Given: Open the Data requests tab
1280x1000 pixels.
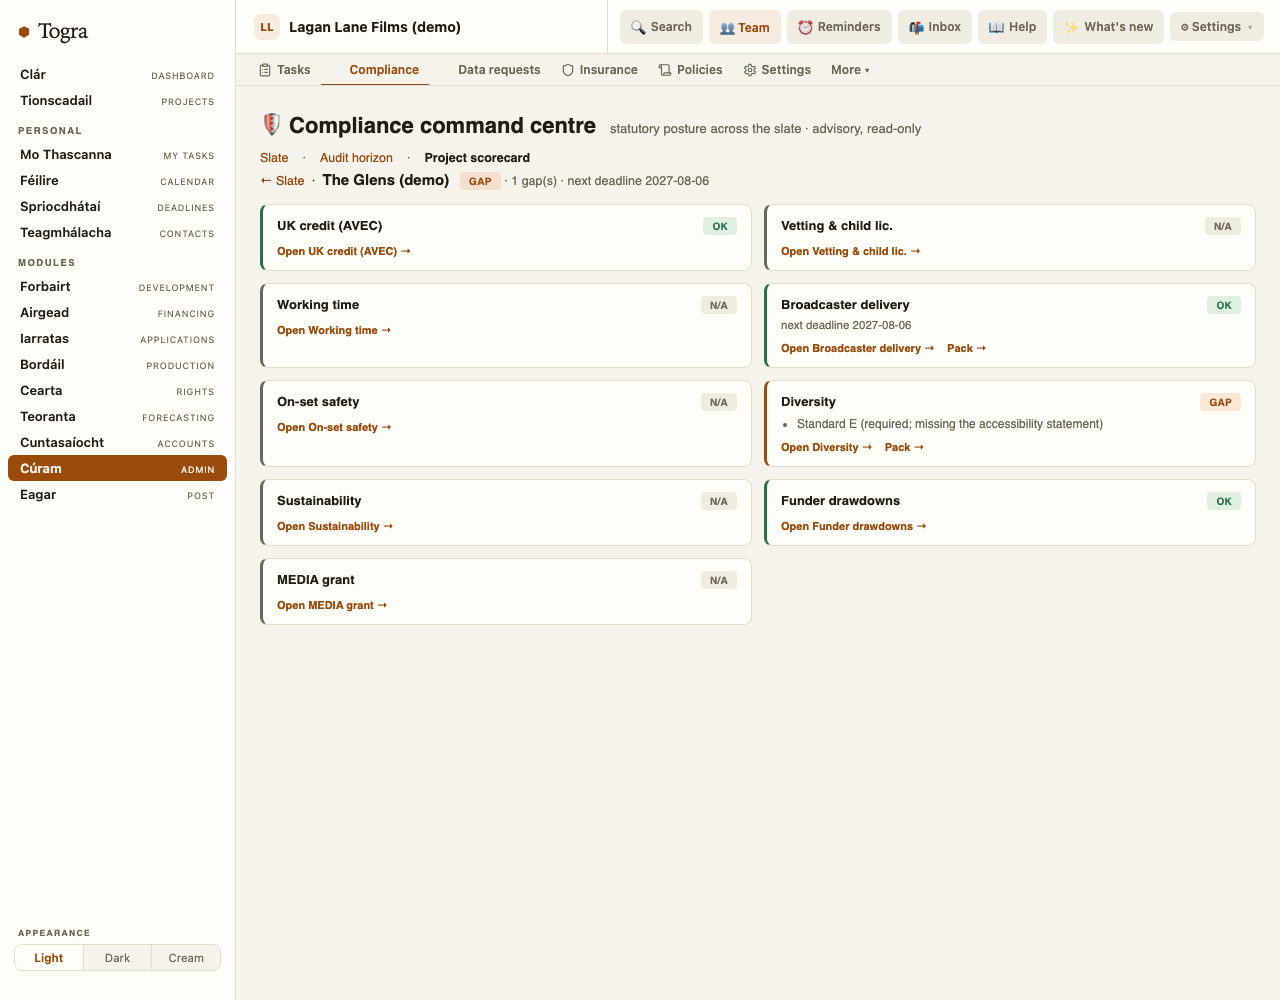Looking at the screenshot, I should 499,70.
